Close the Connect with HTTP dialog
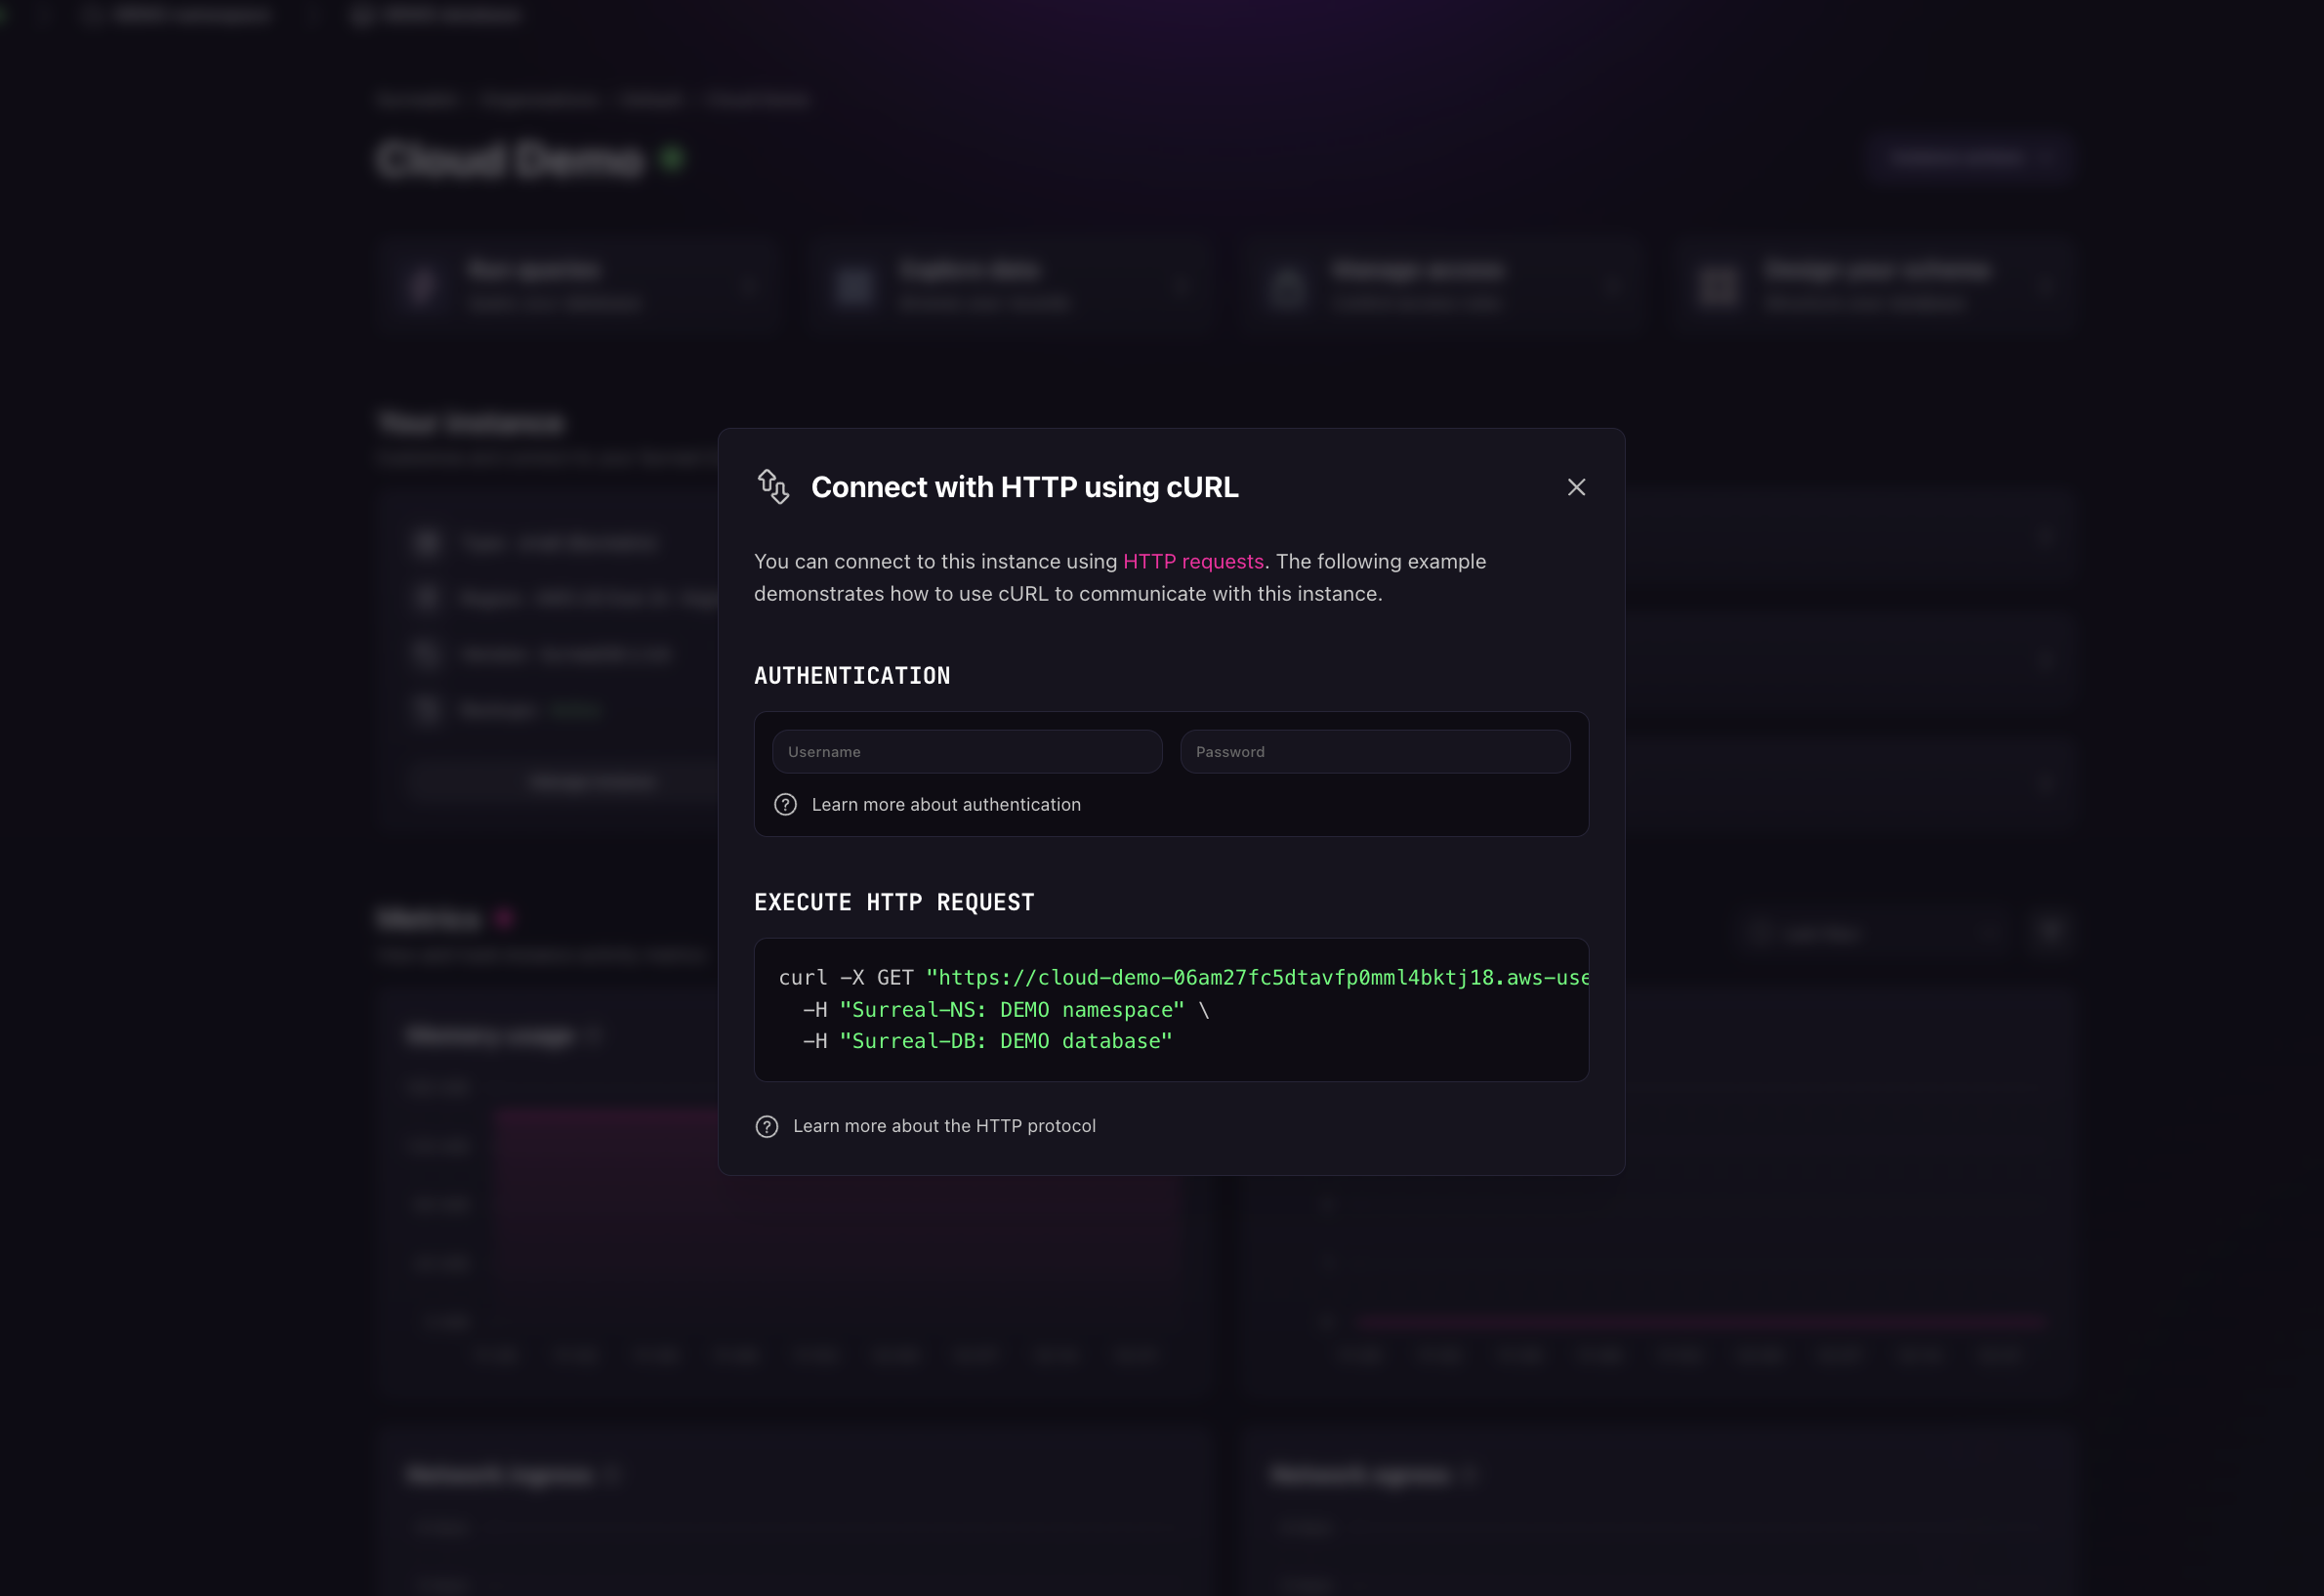This screenshot has height=1596, width=2324. tap(1576, 487)
